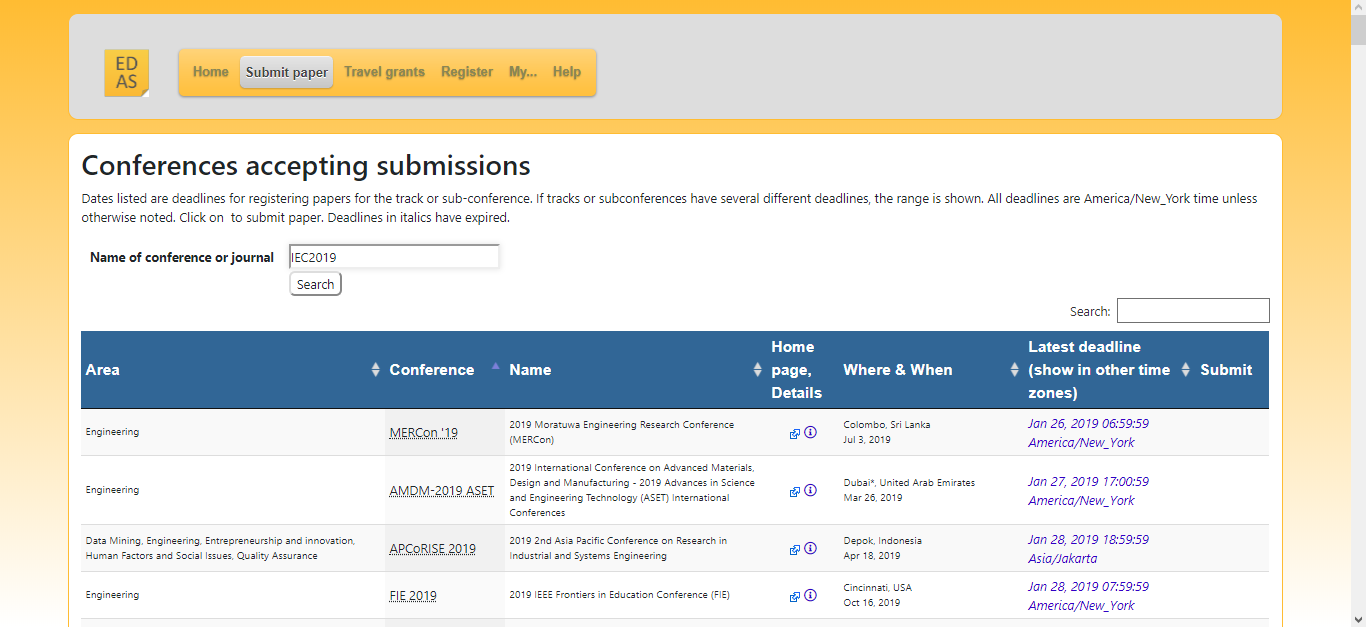Open AMDM-2019 ASET home page icon
Image resolution: width=1366 pixels, height=627 pixels.
[795, 491]
